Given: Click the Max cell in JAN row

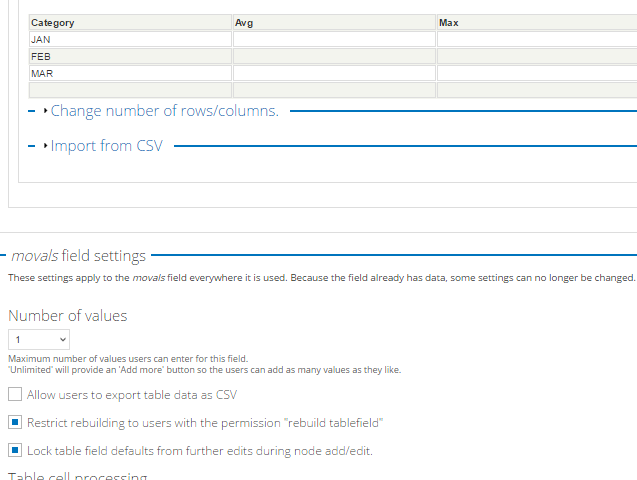Looking at the screenshot, I should click(x=537, y=39).
